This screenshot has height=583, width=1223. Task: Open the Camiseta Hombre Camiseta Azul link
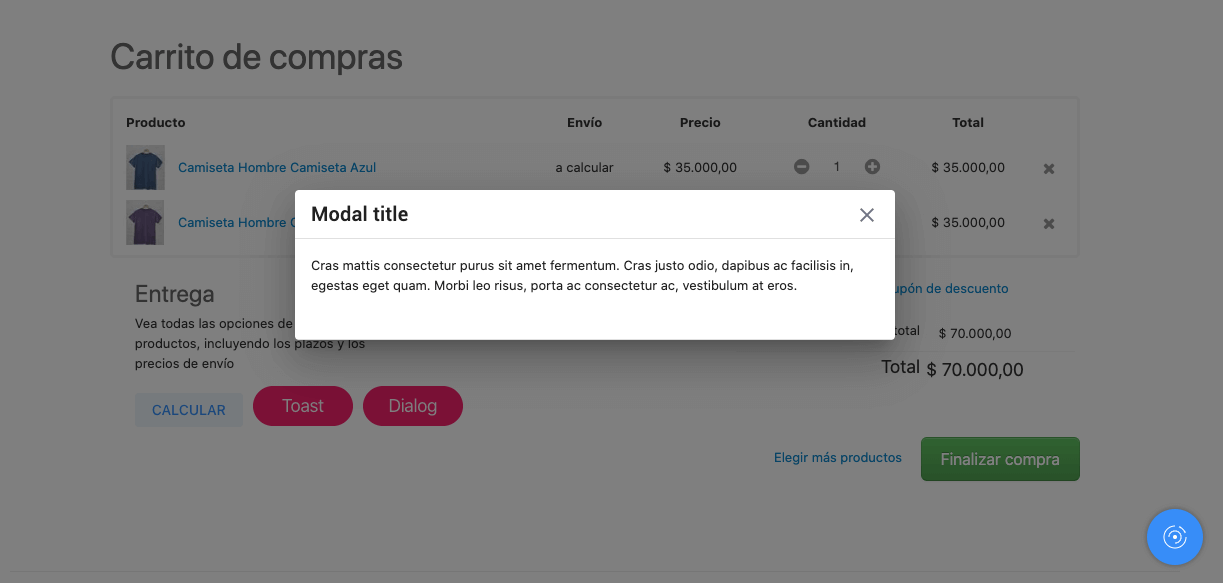click(x=277, y=168)
